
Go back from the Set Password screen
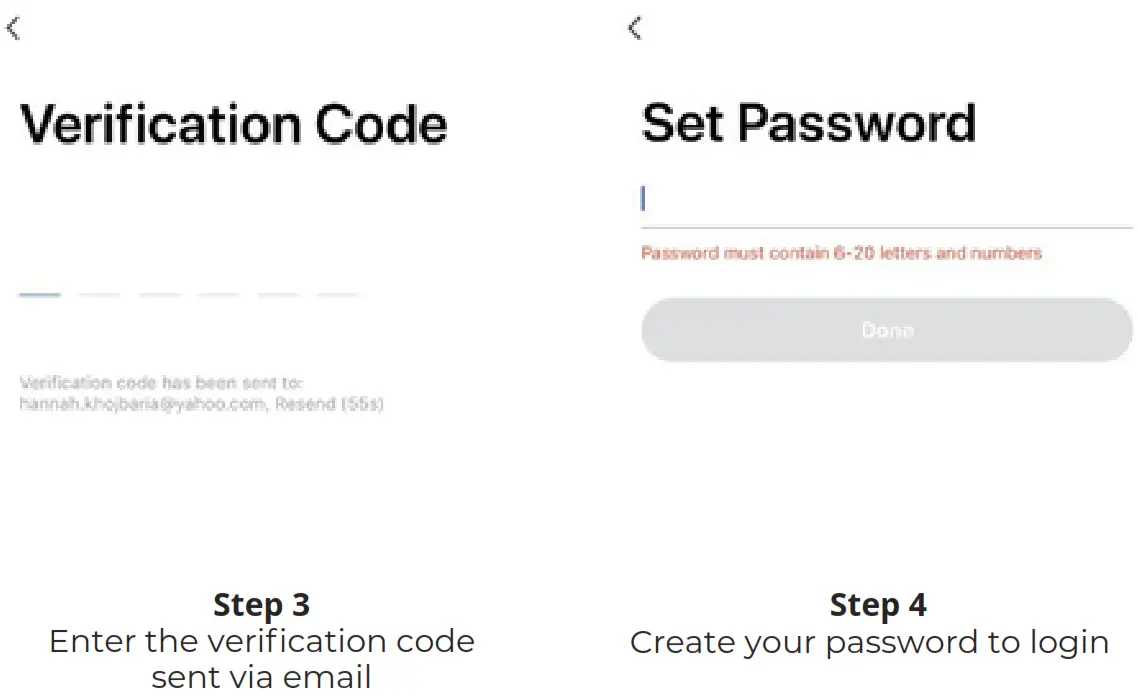(x=634, y=29)
